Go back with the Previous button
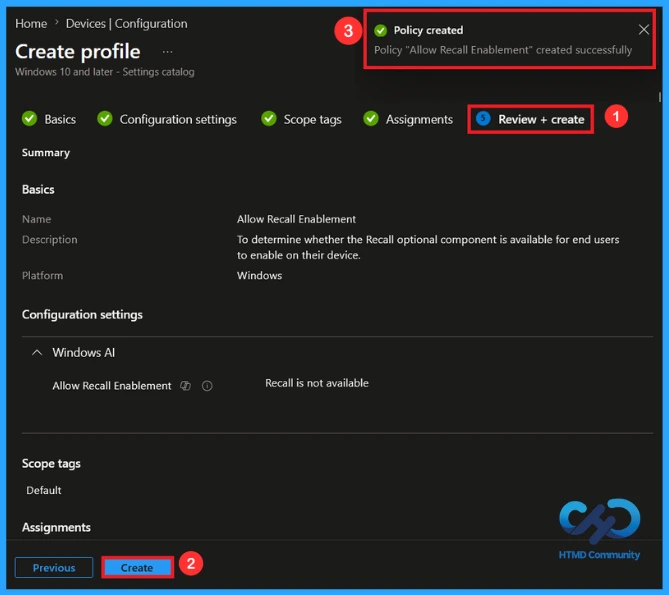Image resolution: width=669 pixels, height=595 pixels. [54, 568]
